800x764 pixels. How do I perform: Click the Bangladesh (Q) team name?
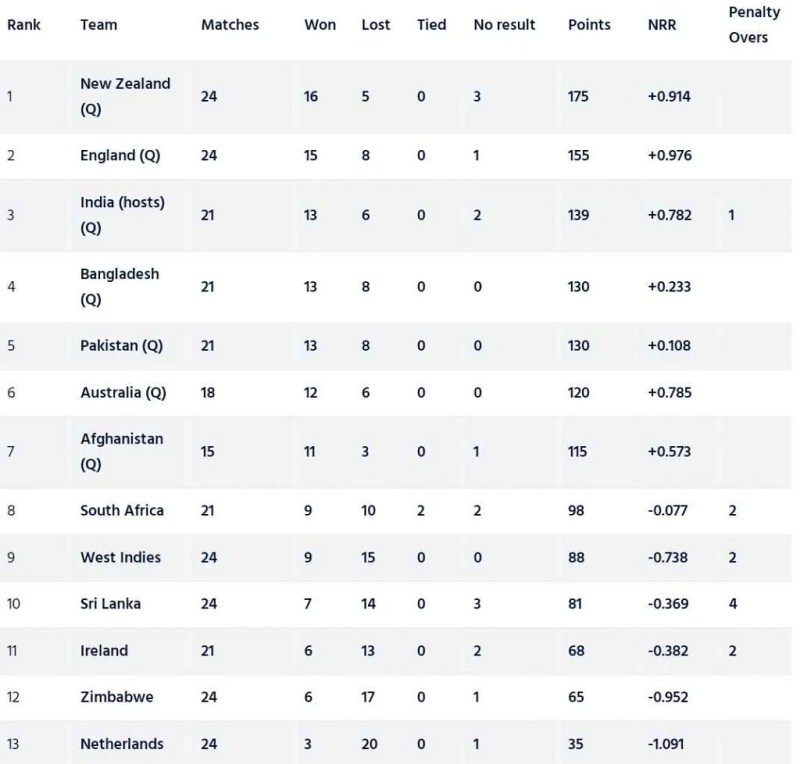(119, 286)
